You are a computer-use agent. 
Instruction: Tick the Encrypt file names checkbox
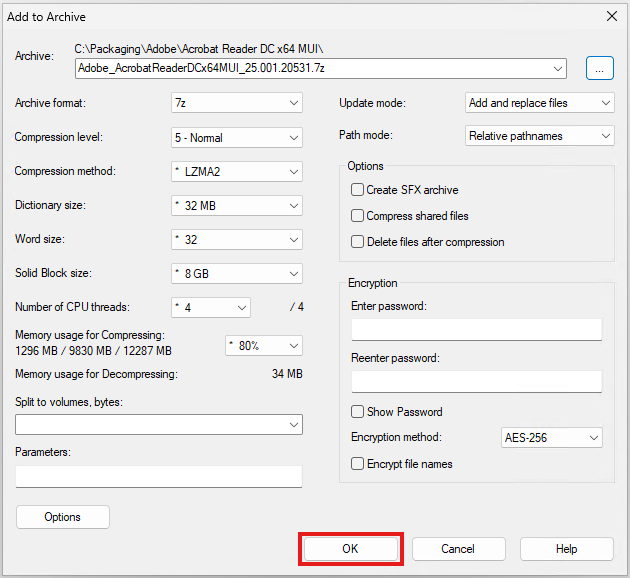[x=357, y=464]
